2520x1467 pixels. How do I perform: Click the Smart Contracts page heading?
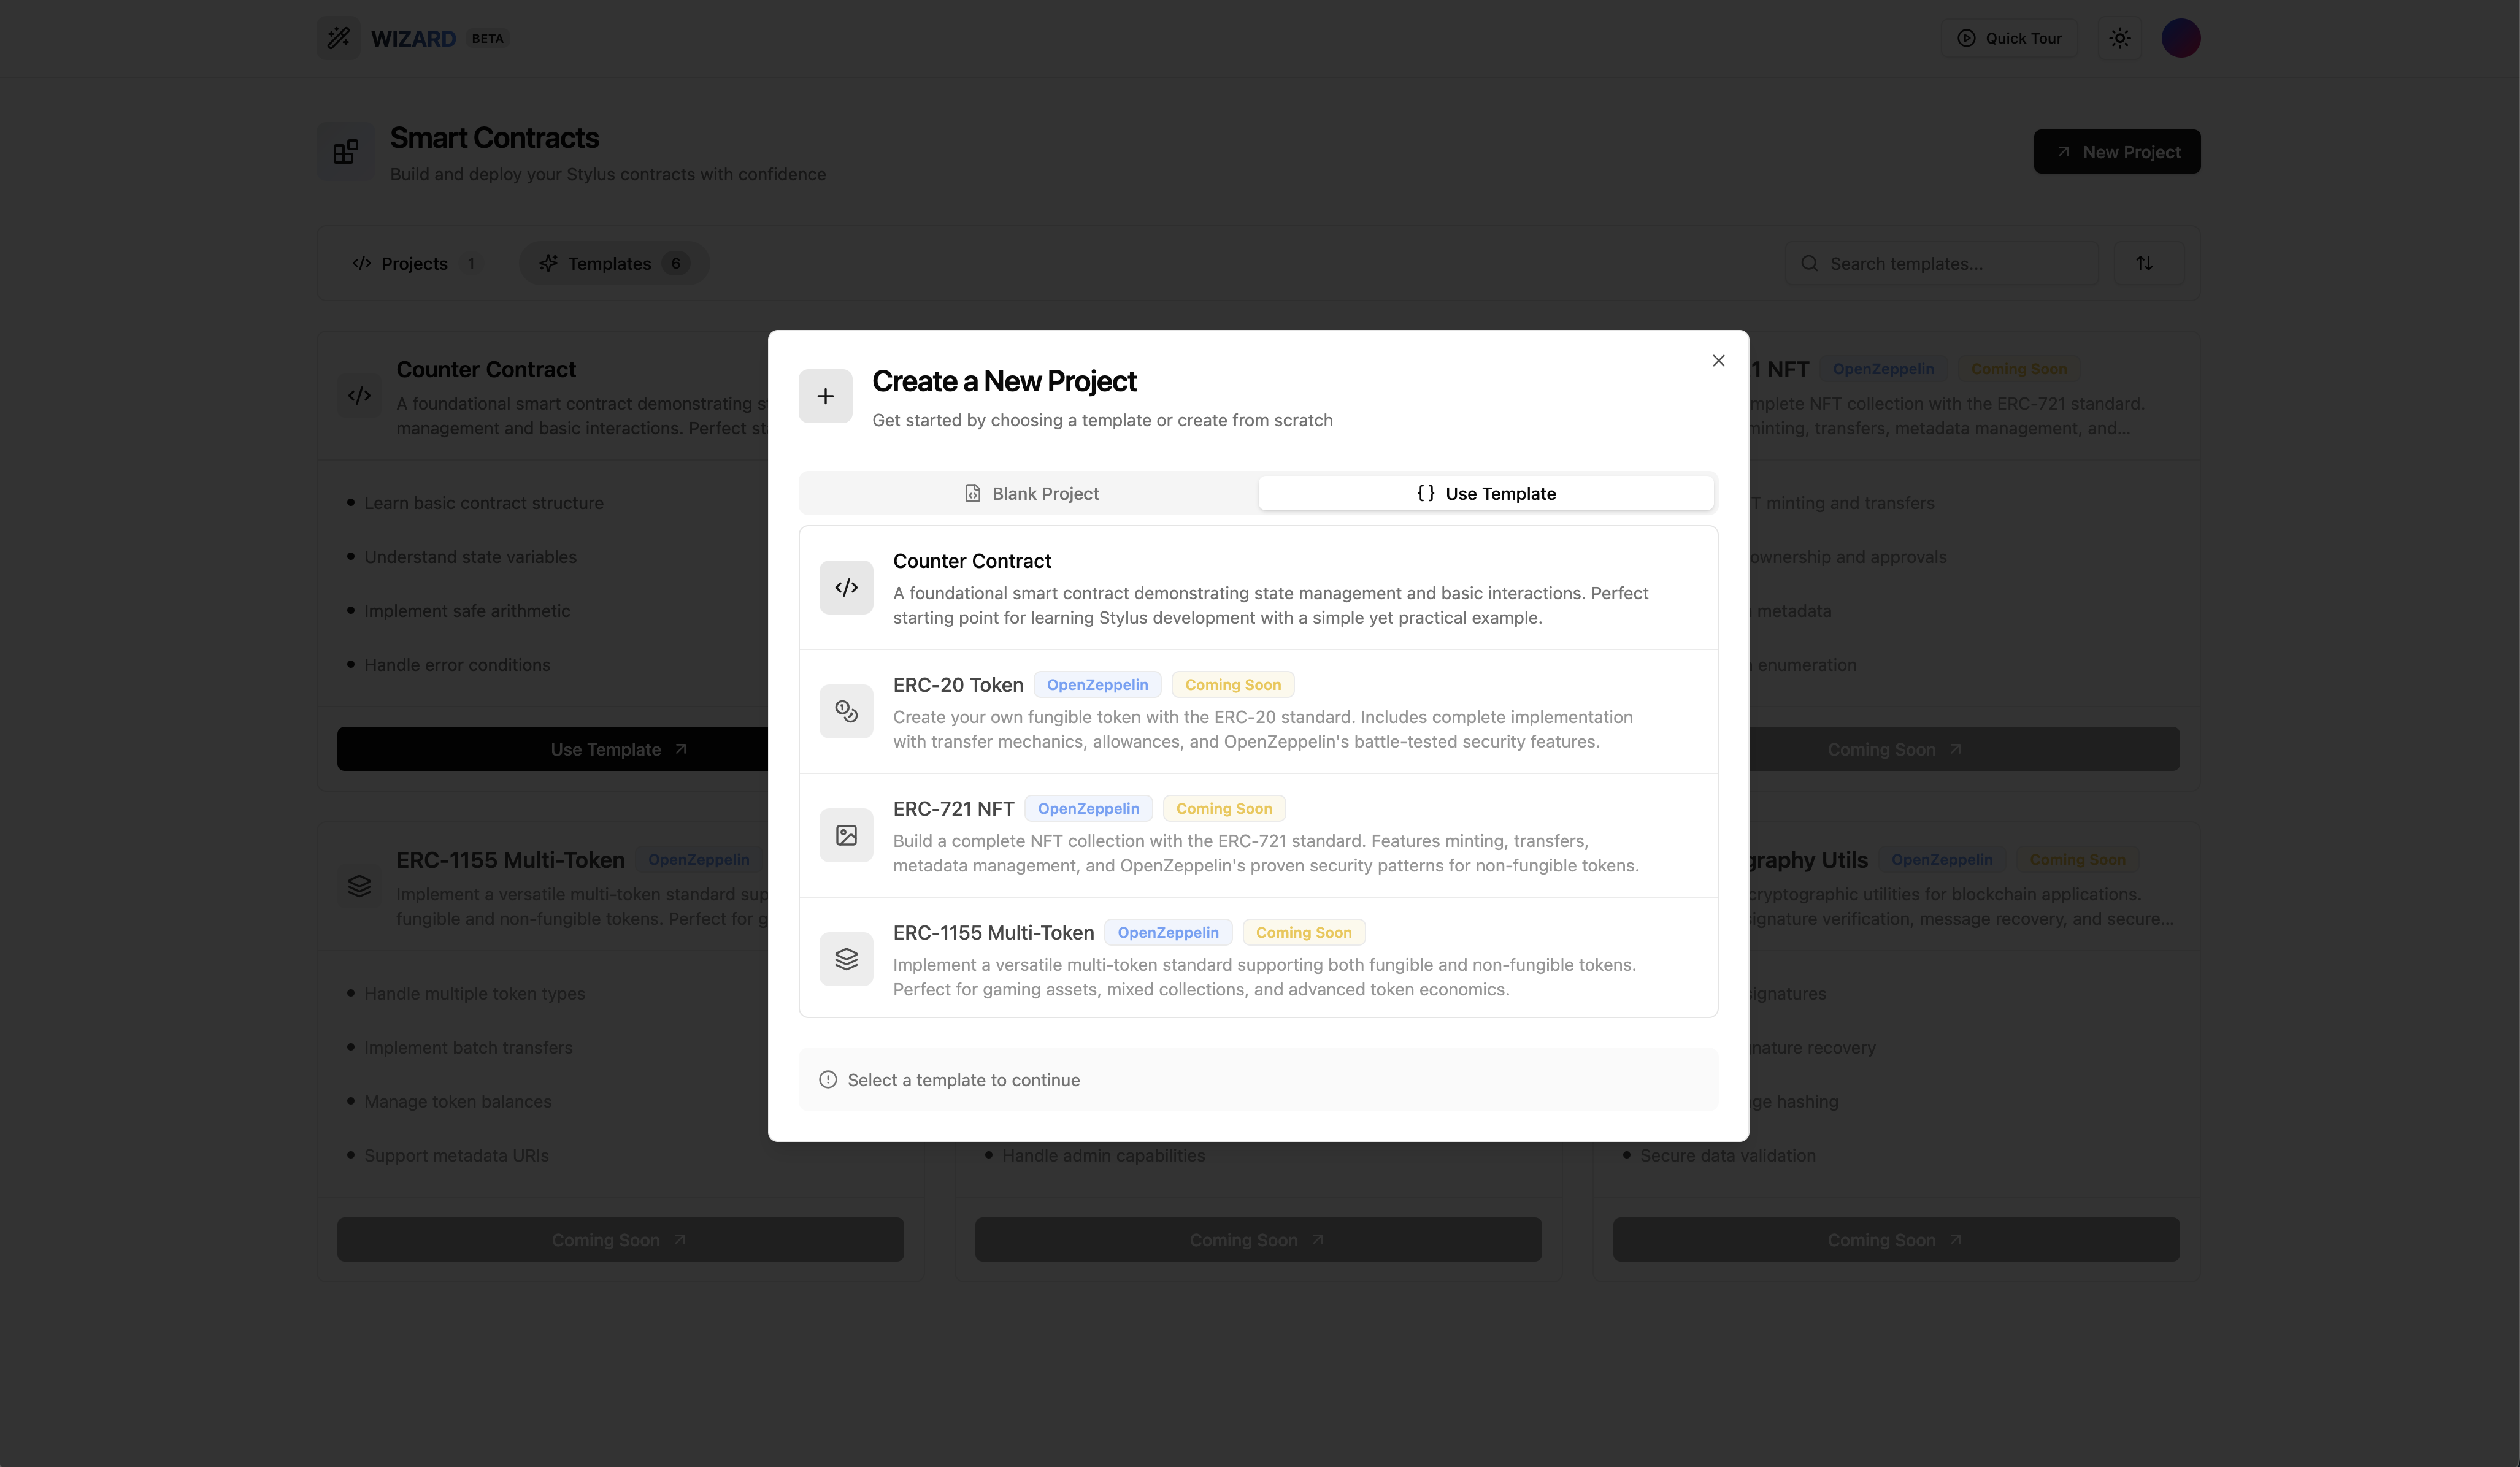point(494,138)
